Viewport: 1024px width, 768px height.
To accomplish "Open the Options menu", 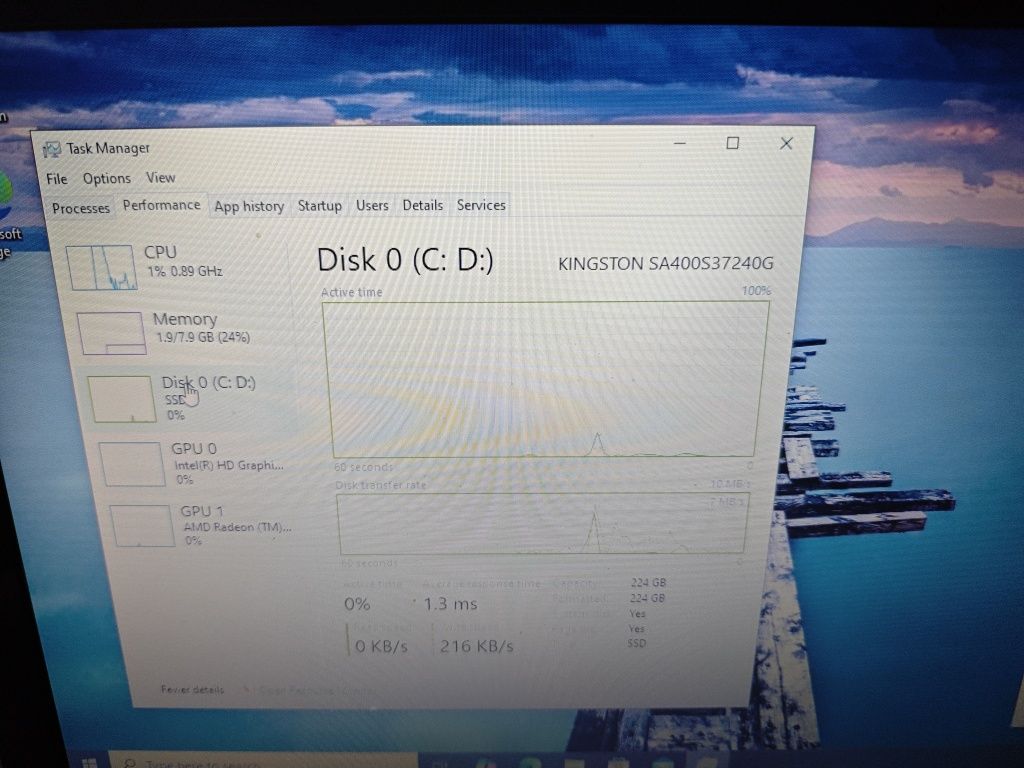I will (x=106, y=178).
